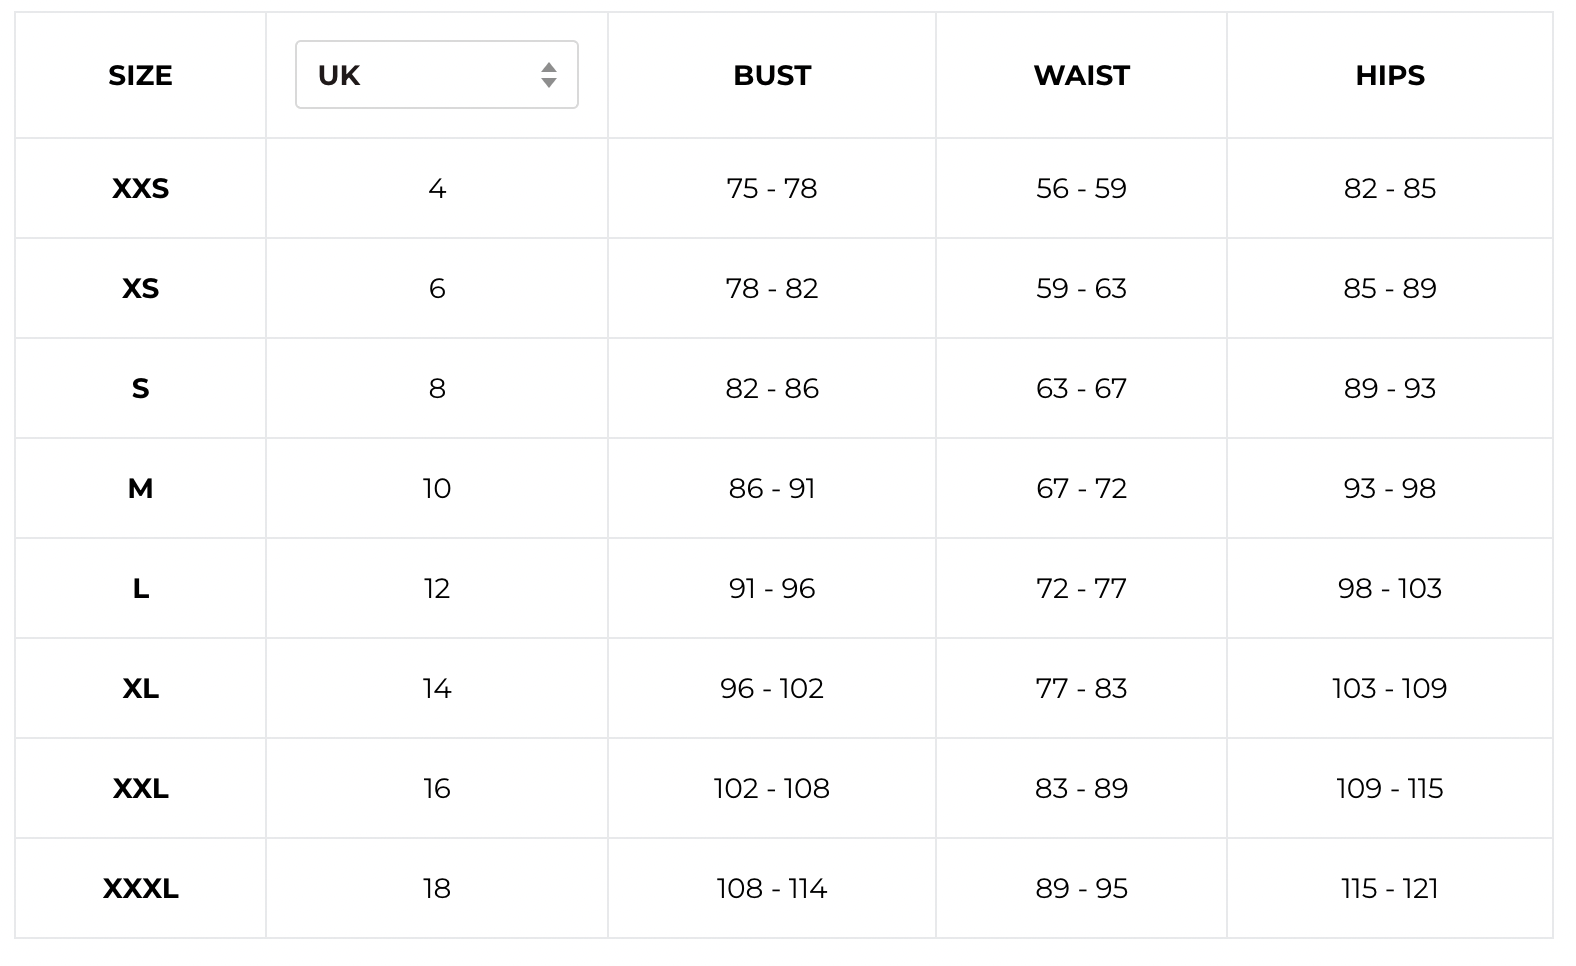Click the XXL size row label

coord(140,789)
